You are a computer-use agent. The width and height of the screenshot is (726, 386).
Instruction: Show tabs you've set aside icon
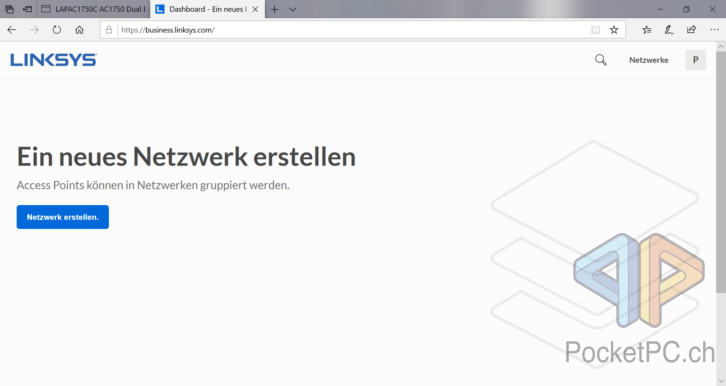[x=9, y=9]
